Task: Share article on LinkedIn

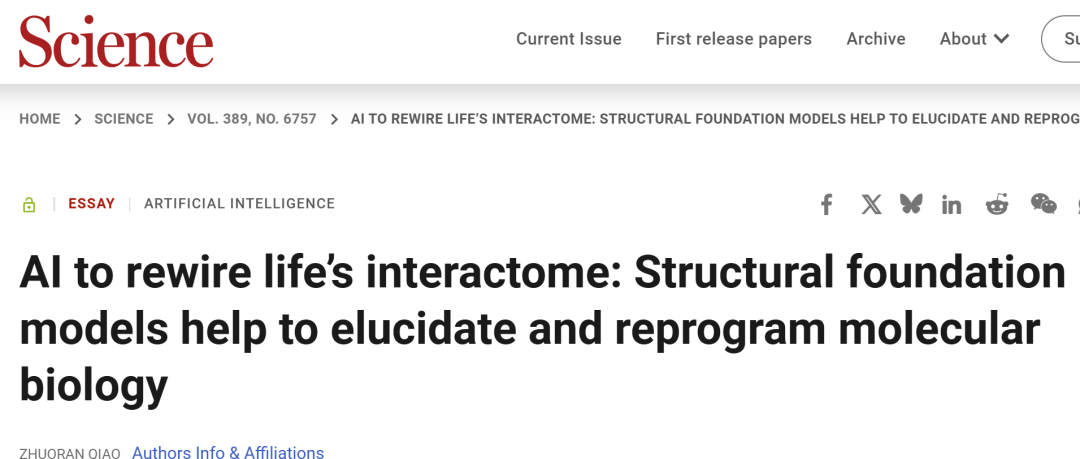Action: coord(951,205)
